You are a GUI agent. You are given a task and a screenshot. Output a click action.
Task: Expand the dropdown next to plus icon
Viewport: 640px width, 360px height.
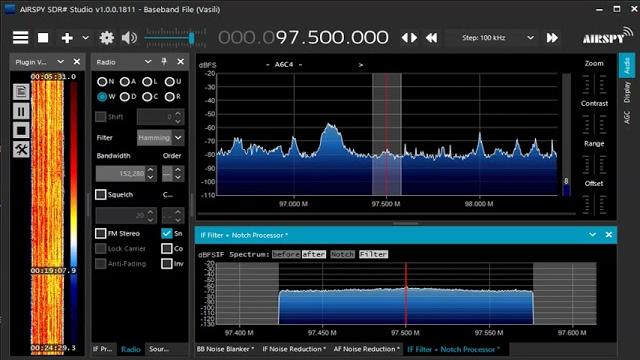85,38
